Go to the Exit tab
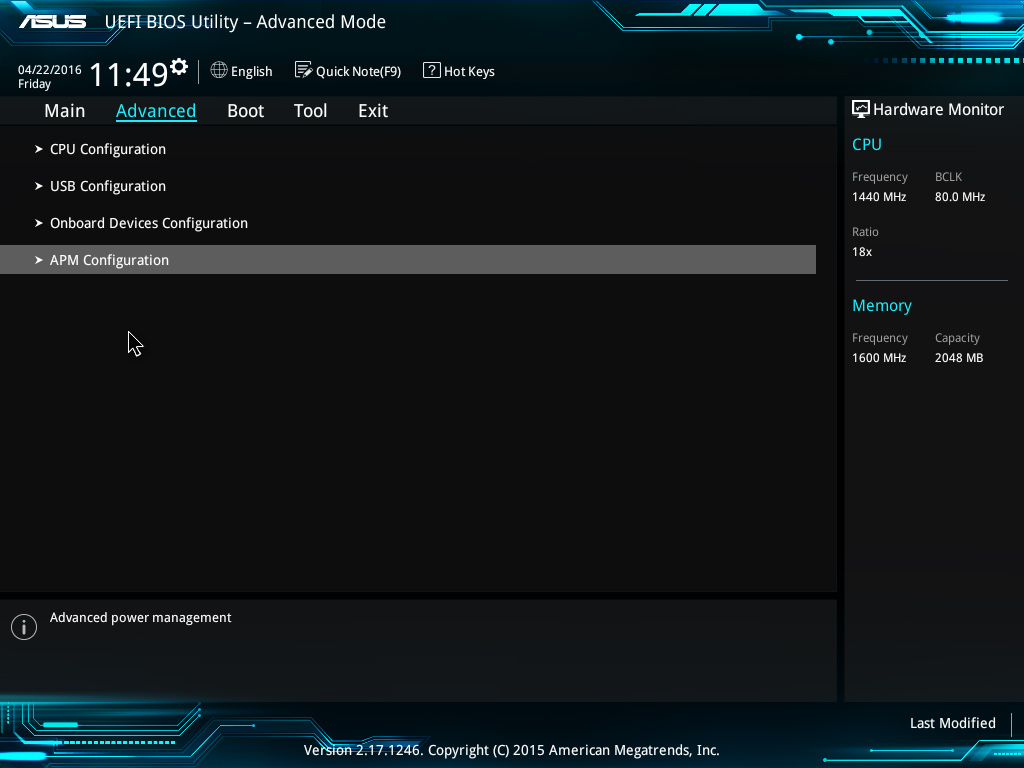The width and height of the screenshot is (1024, 768). coord(373,110)
